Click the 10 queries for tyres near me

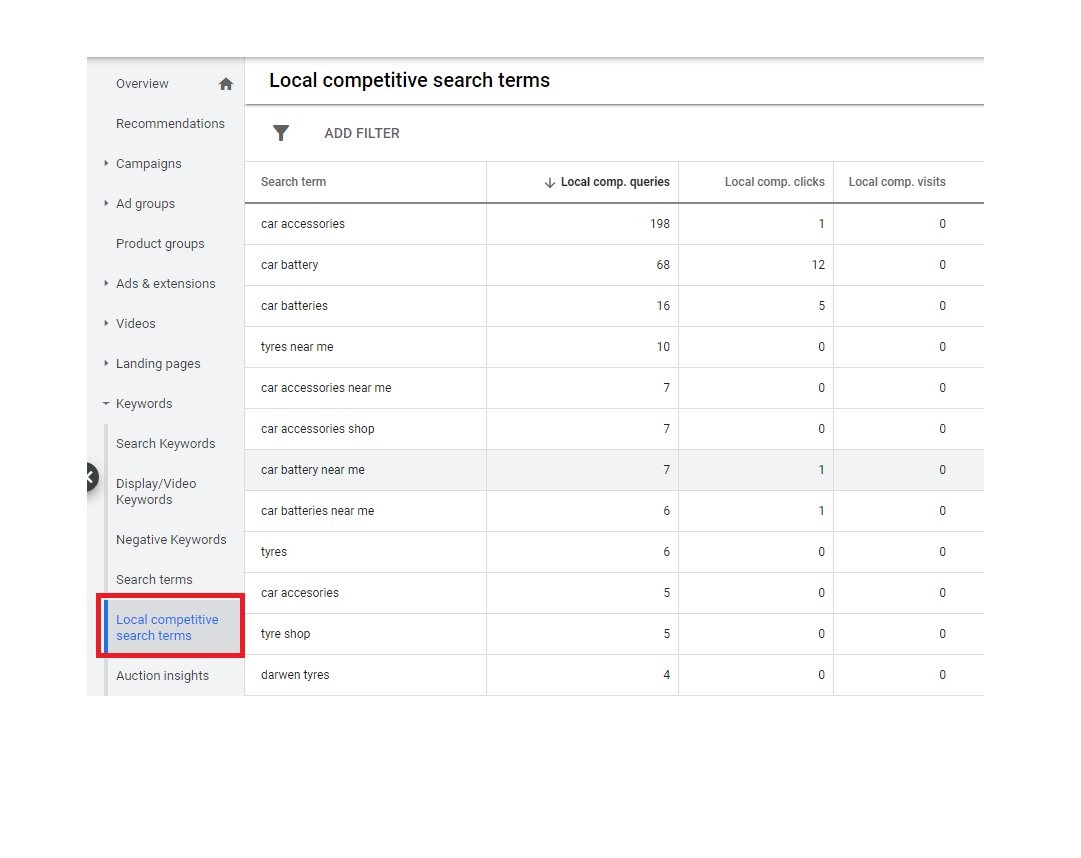click(x=663, y=347)
